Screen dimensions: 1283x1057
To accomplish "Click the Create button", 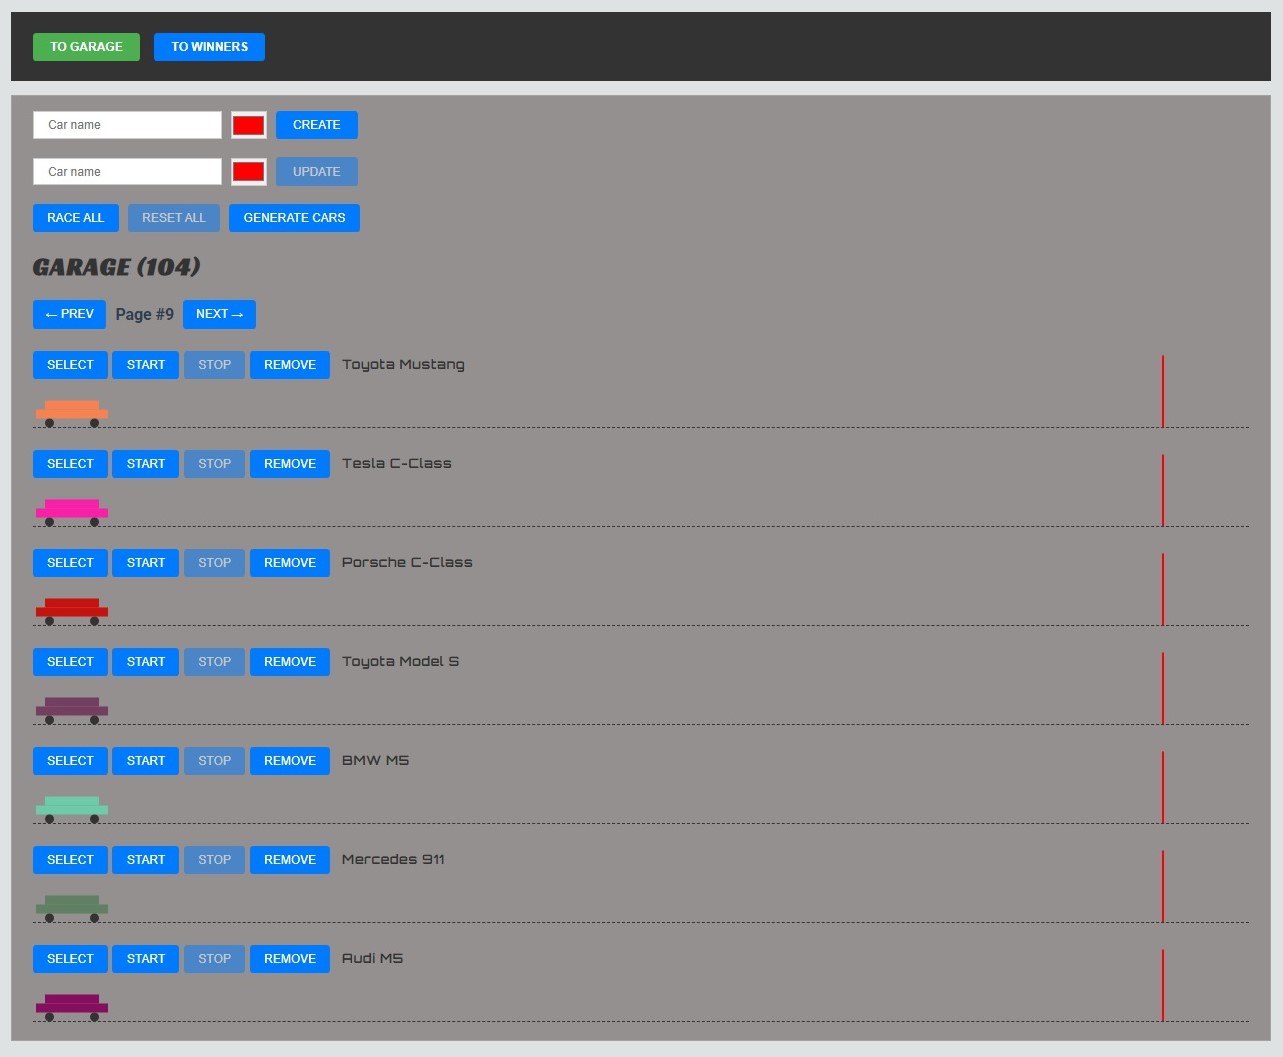I will (317, 125).
